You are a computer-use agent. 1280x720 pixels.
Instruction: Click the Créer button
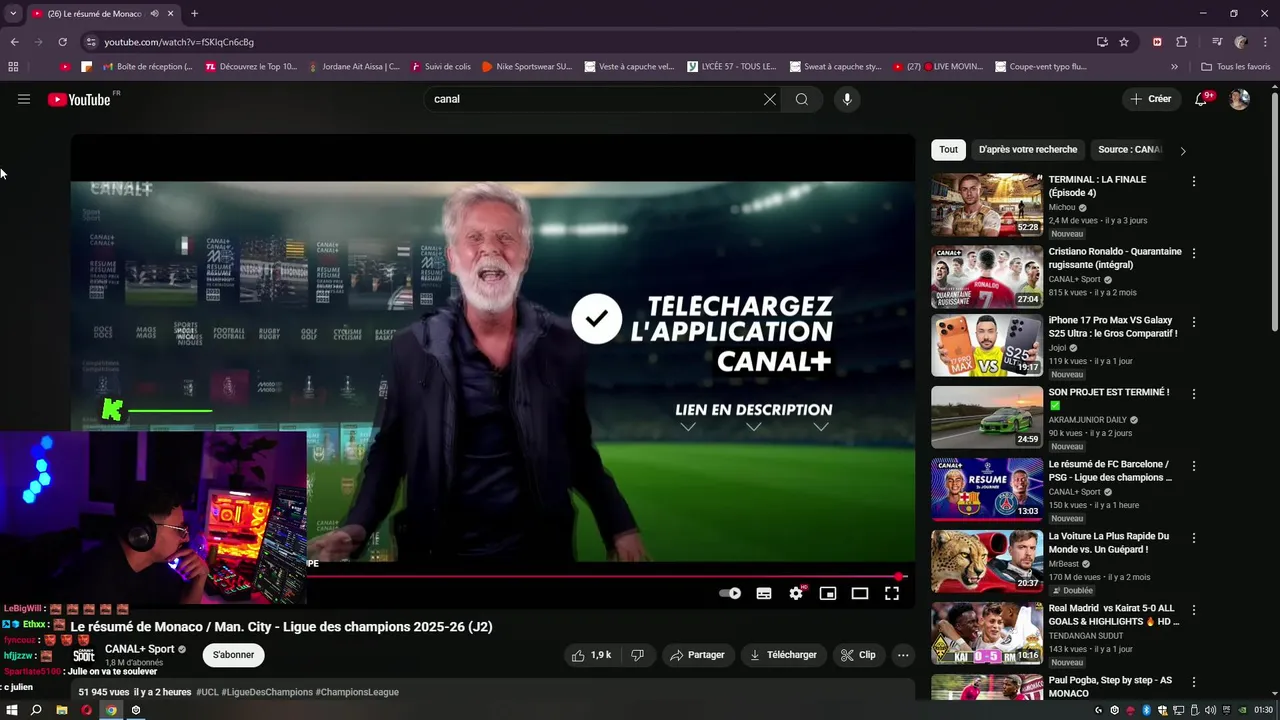(1150, 99)
